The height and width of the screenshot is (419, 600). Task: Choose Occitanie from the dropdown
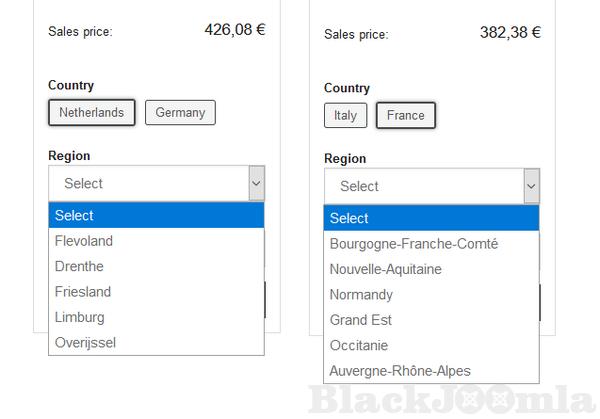(361, 346)
